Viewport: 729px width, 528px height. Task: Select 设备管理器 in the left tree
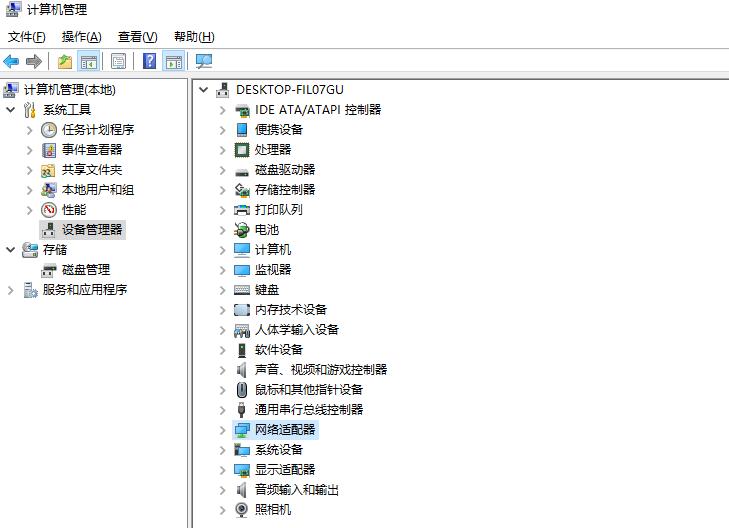pos(92,230)
